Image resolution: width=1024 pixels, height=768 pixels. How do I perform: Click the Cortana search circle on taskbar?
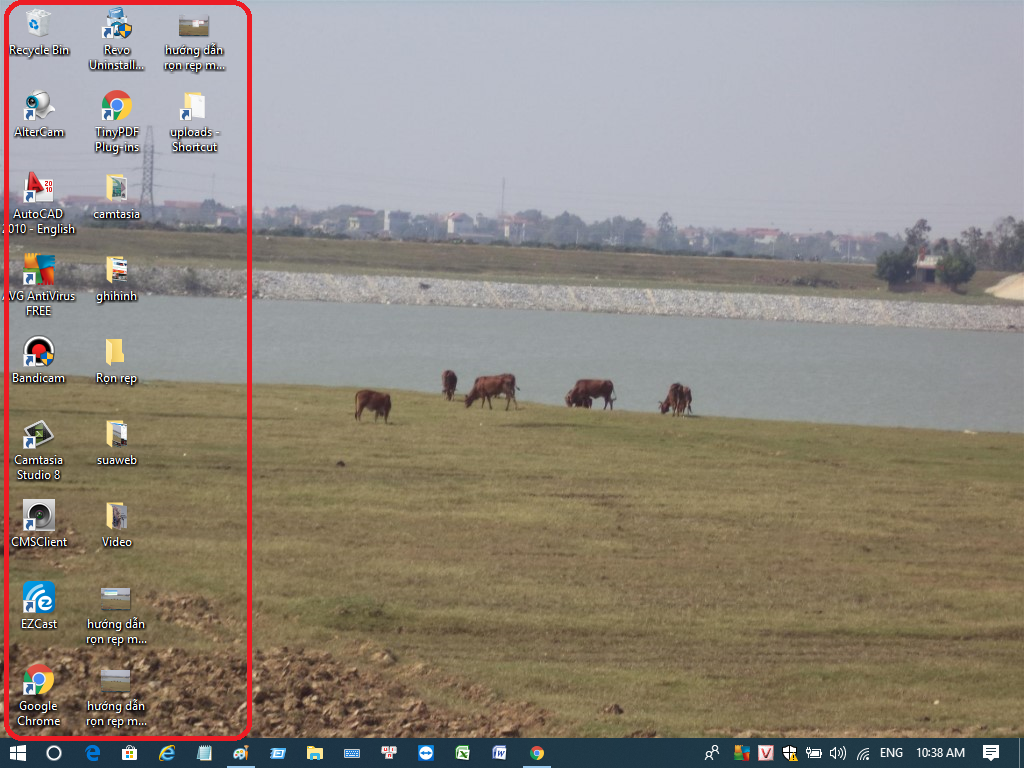pos(54,753)
